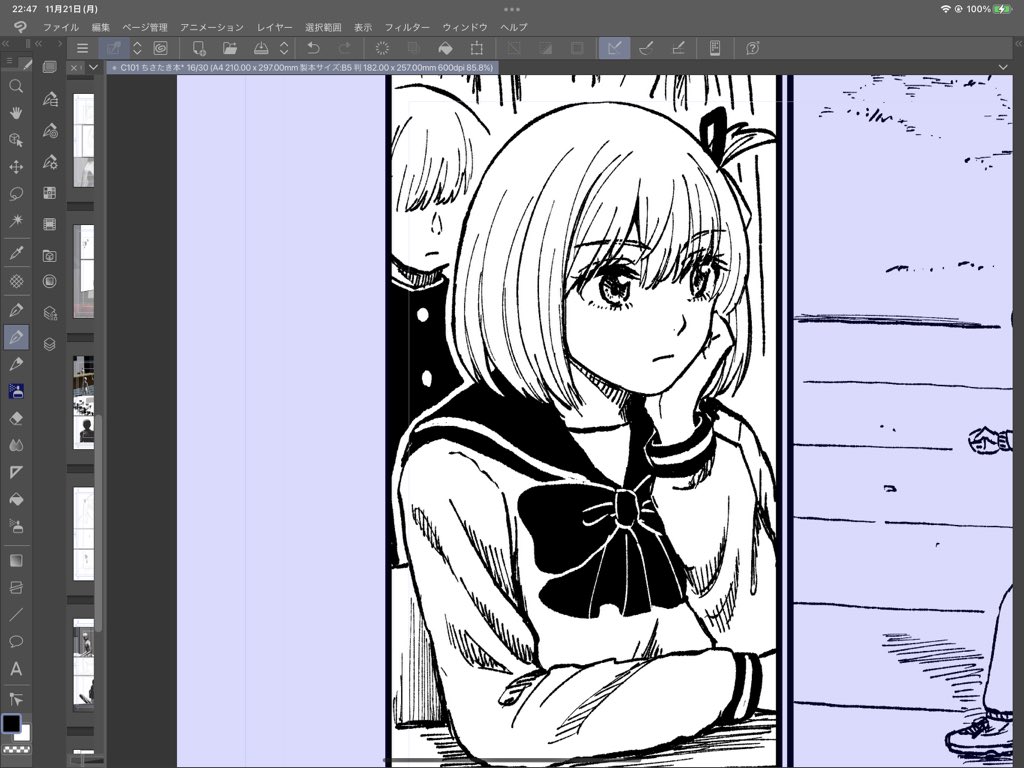Select the Lasso selection tool
This screenshot has height=768, width=1024.
pos(16,193)
